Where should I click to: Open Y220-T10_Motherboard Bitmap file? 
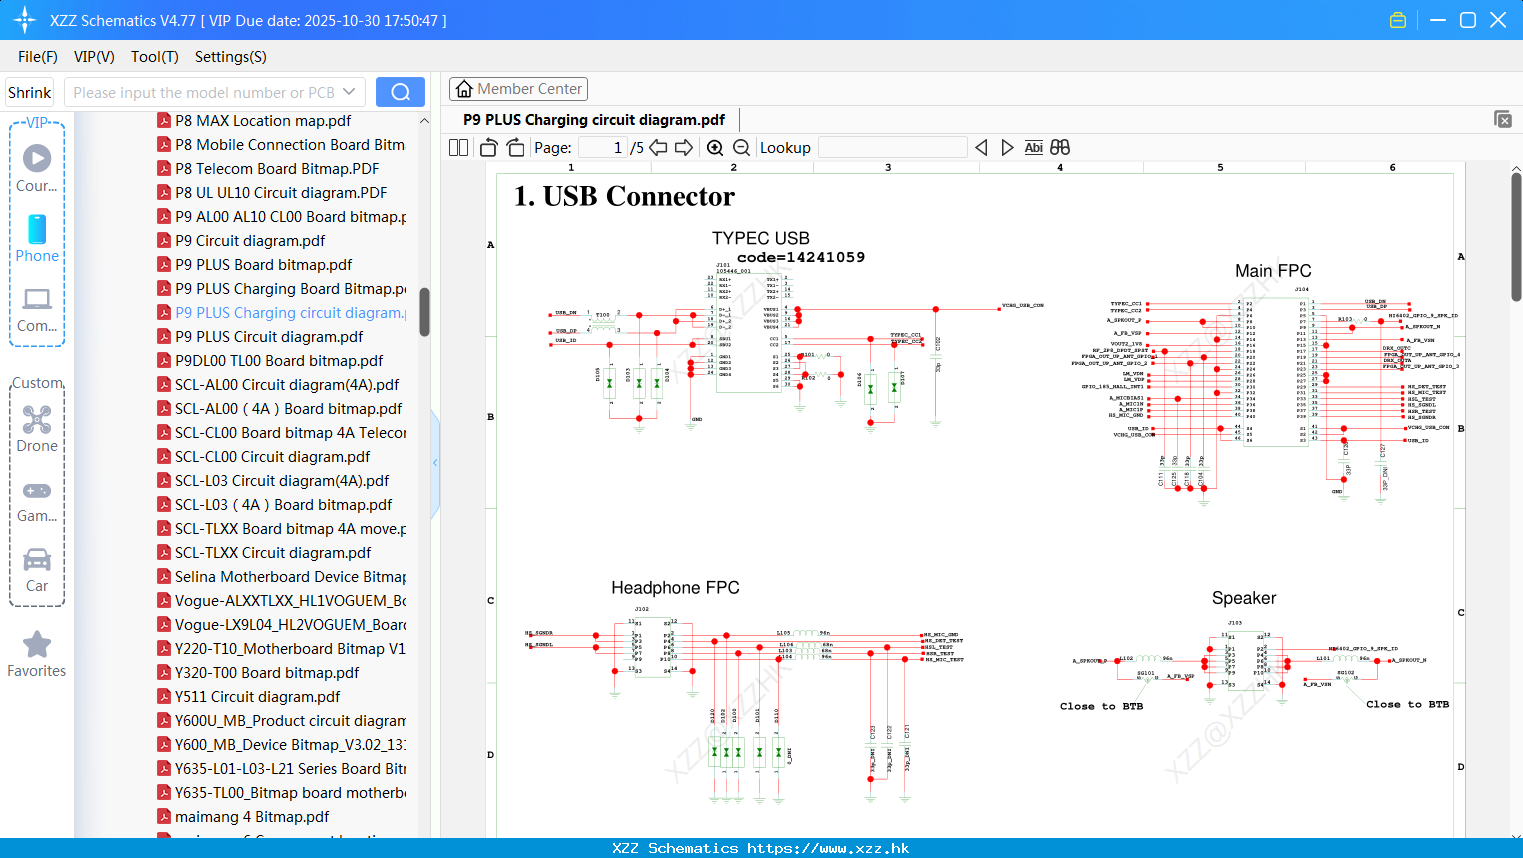pyautogui.click(x=290, y=649)
